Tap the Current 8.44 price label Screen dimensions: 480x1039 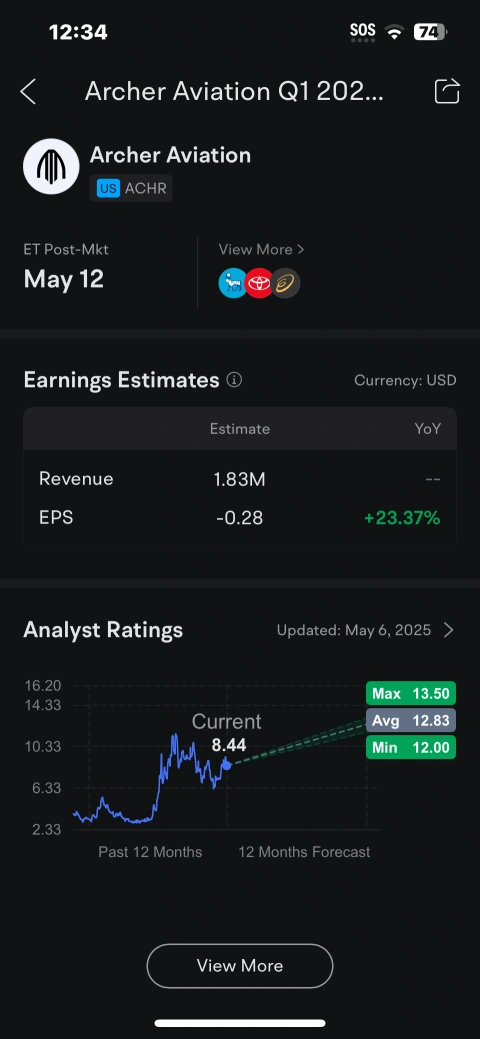pyautogui.click(x=227, y=733)
